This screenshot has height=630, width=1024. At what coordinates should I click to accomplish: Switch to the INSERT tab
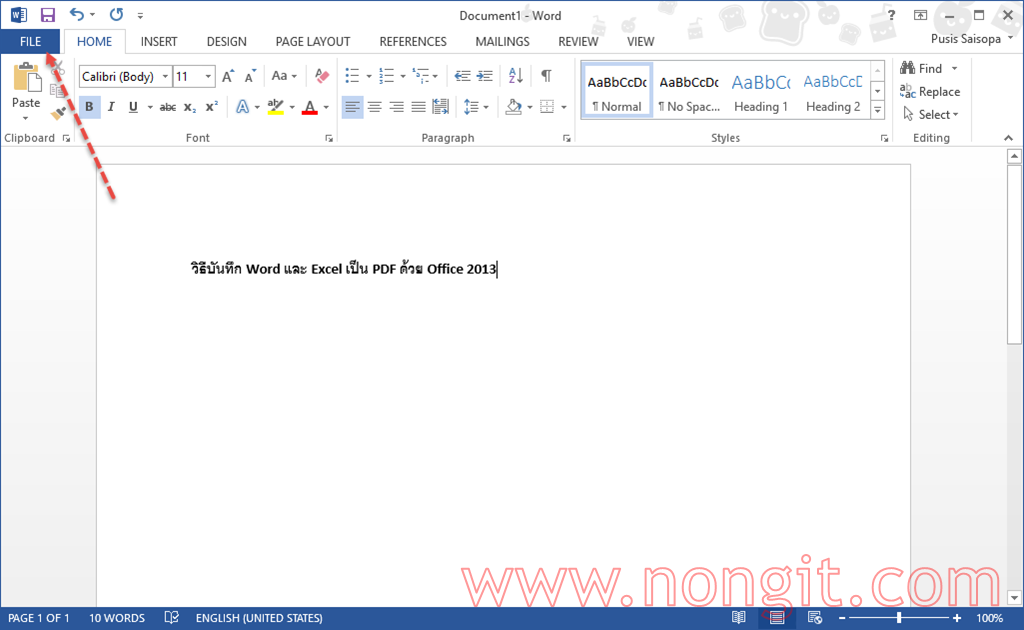(159, 42)
